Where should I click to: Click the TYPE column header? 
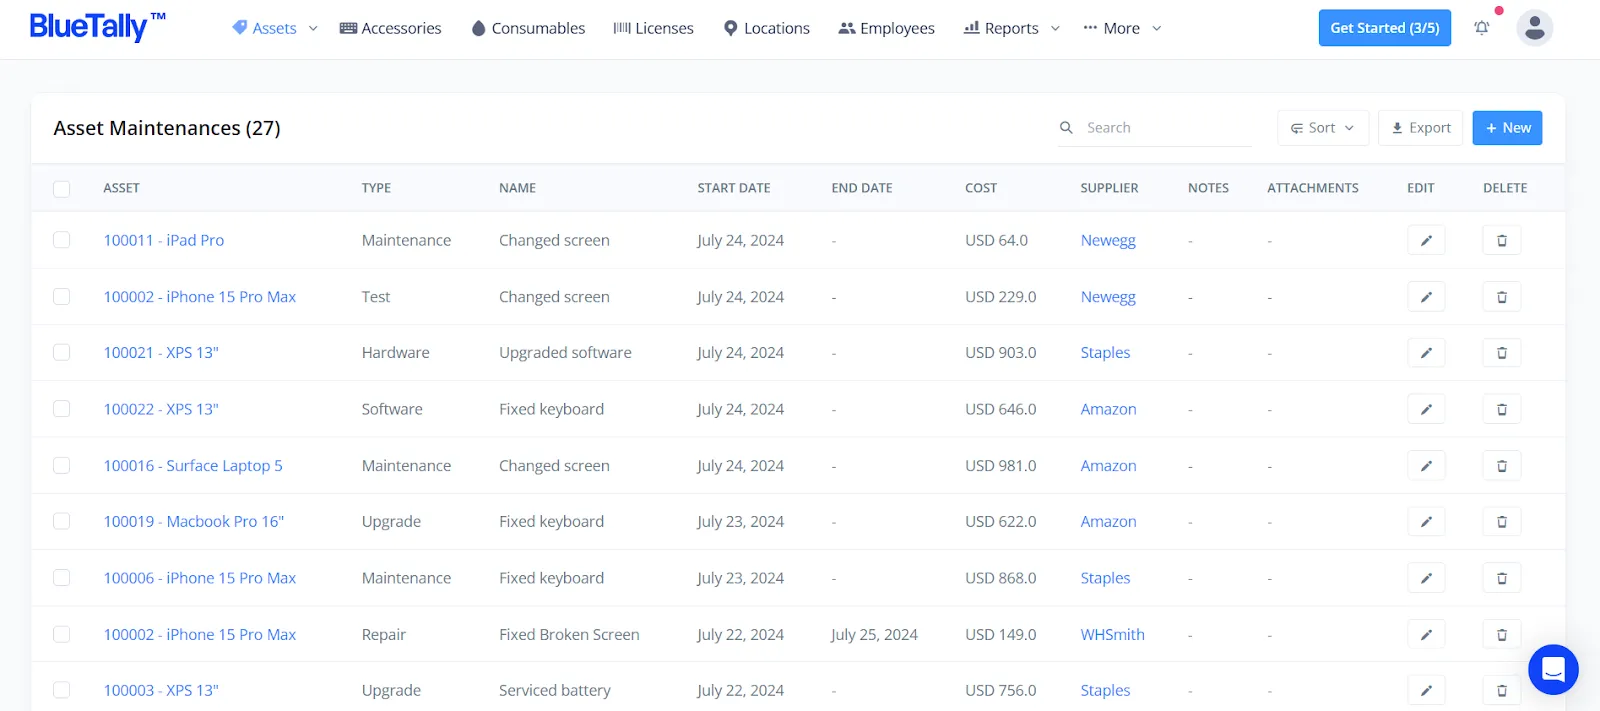click(x=376, y=188)
